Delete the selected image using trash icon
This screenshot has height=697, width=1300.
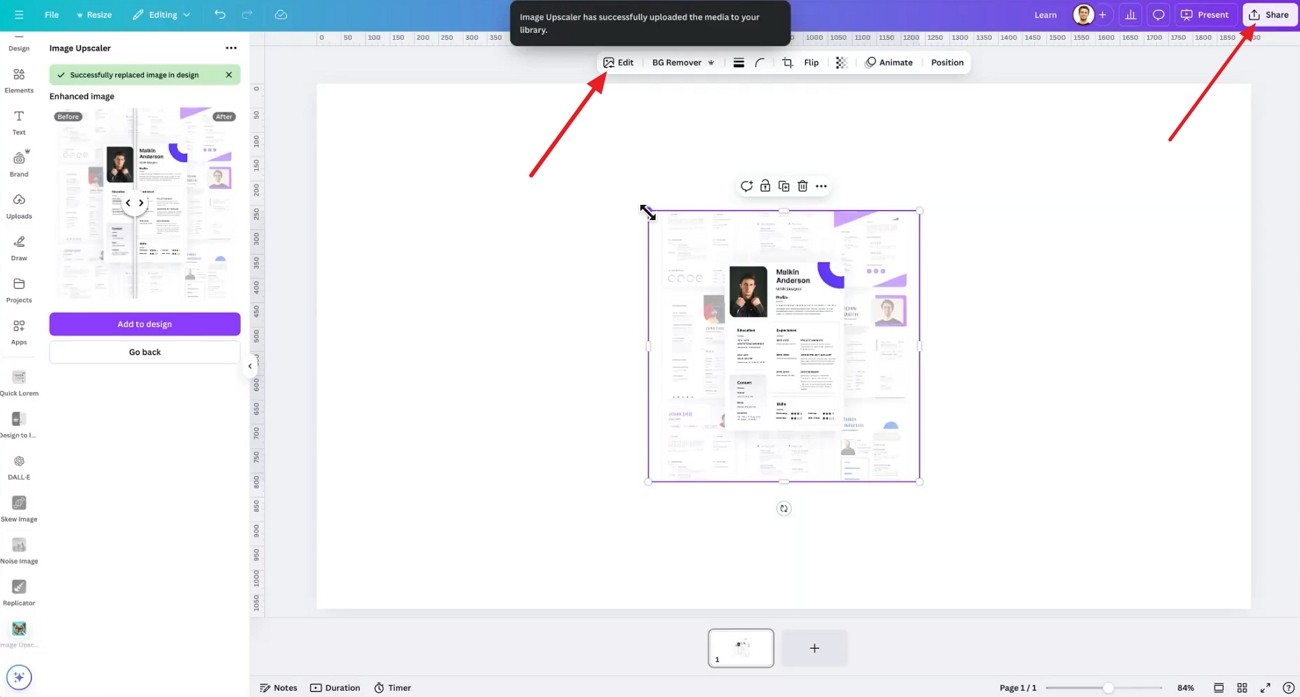click(802, 186)
